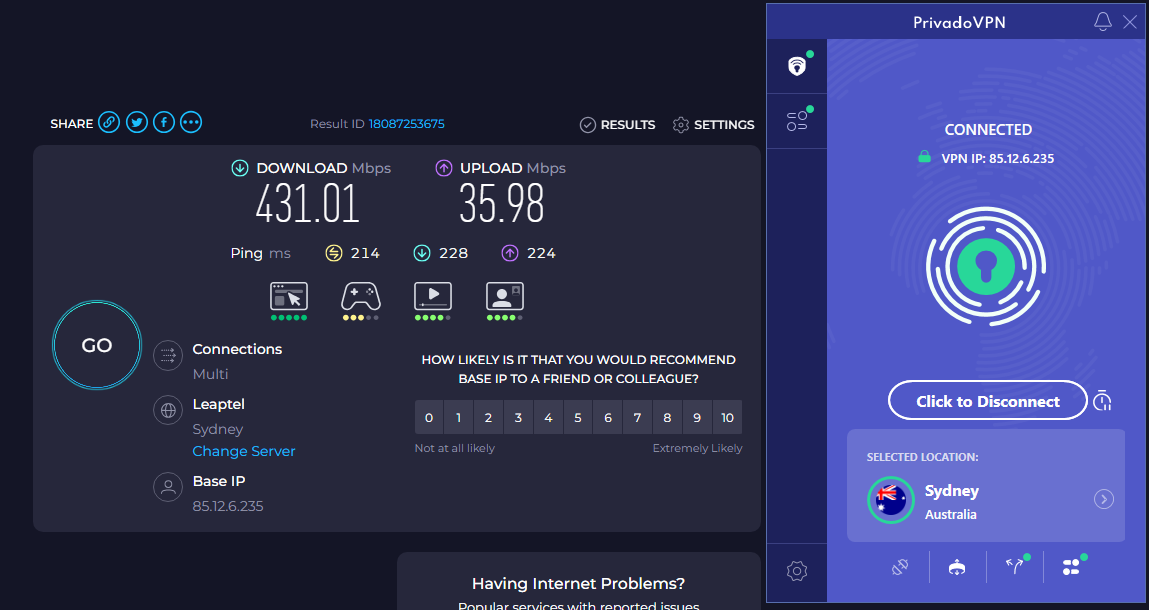Rate recommendation score 10
Viewport: 1149px width, 610px height.
pos(727,417)
